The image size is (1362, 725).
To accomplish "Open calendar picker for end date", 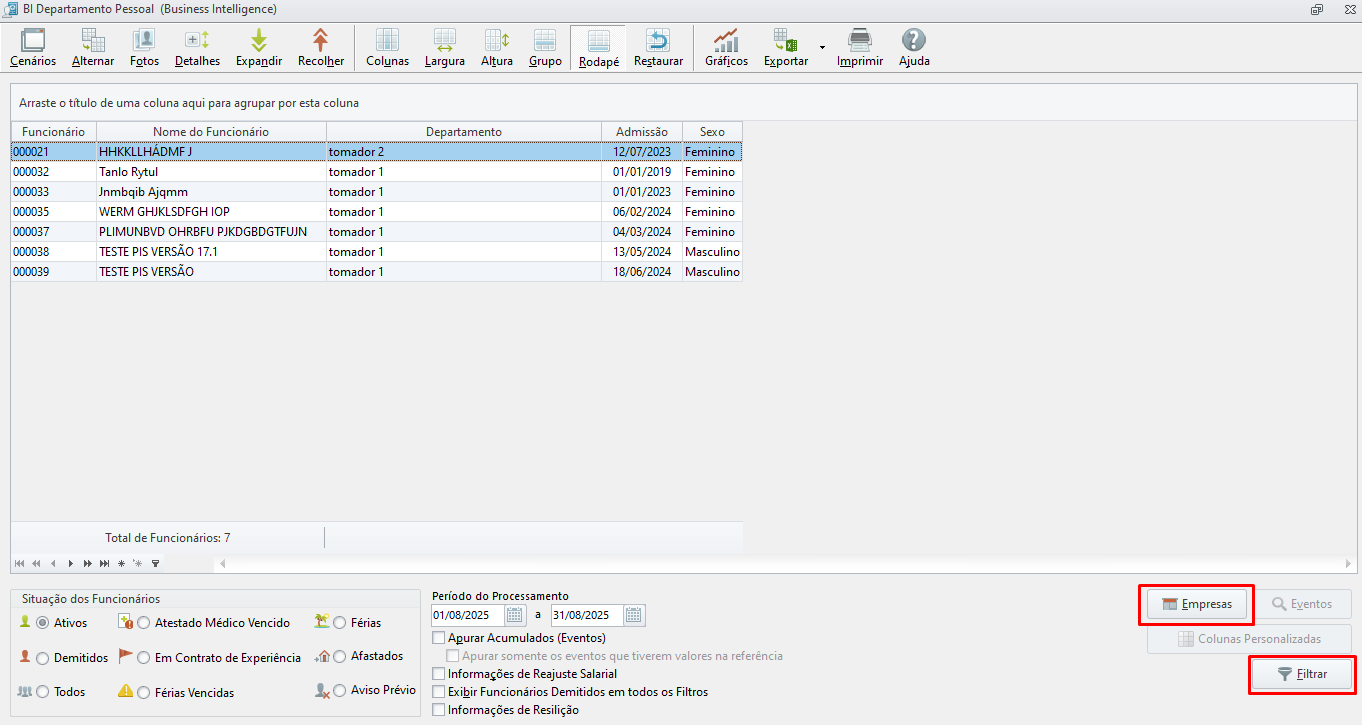I will (634, 615).
